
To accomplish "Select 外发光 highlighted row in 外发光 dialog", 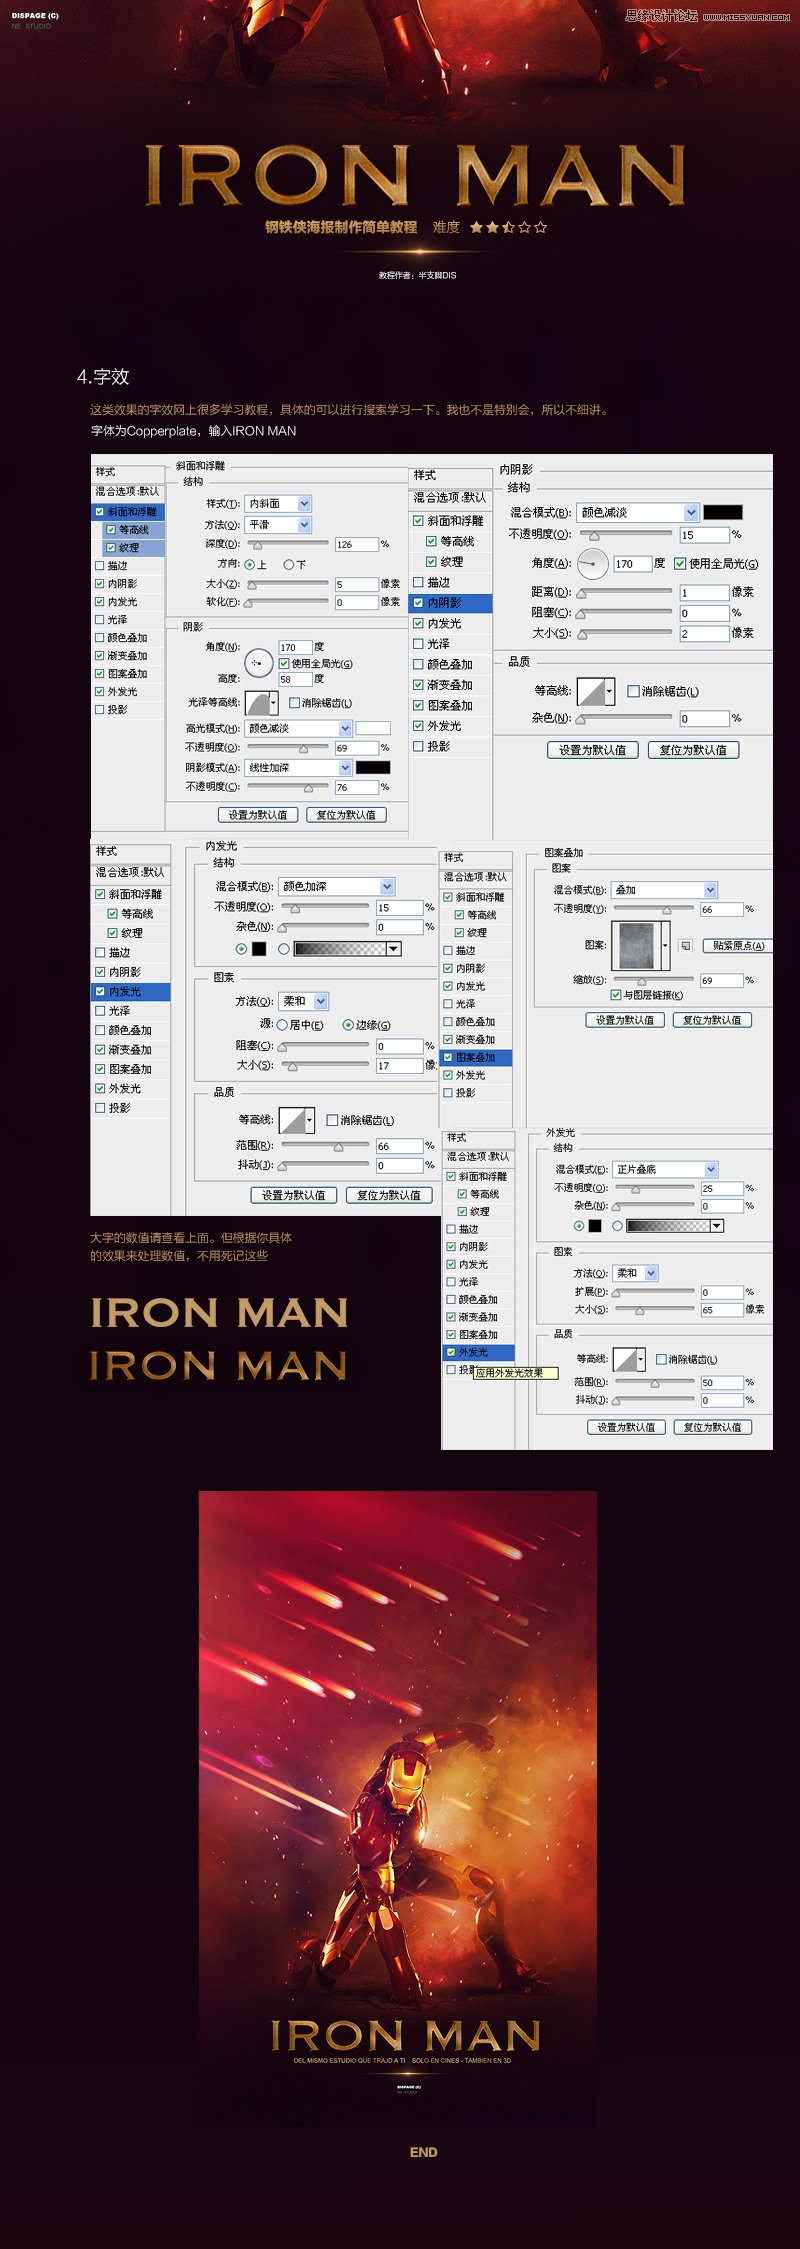I will coord(479,1352).
